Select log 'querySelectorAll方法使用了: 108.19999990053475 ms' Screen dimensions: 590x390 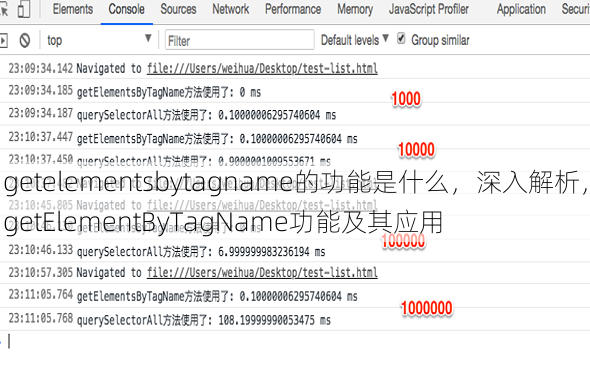tap(295, 320)
